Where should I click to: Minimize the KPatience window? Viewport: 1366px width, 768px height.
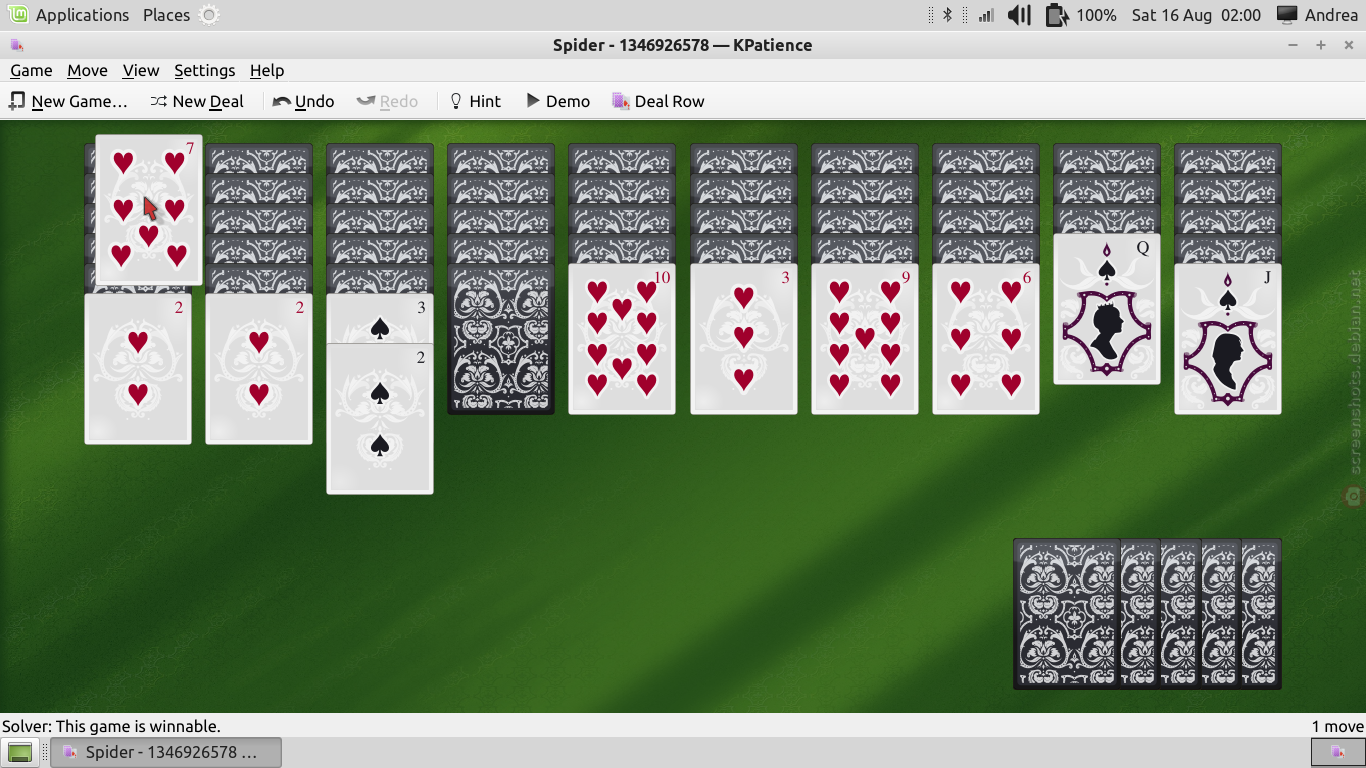(1293, 45)
